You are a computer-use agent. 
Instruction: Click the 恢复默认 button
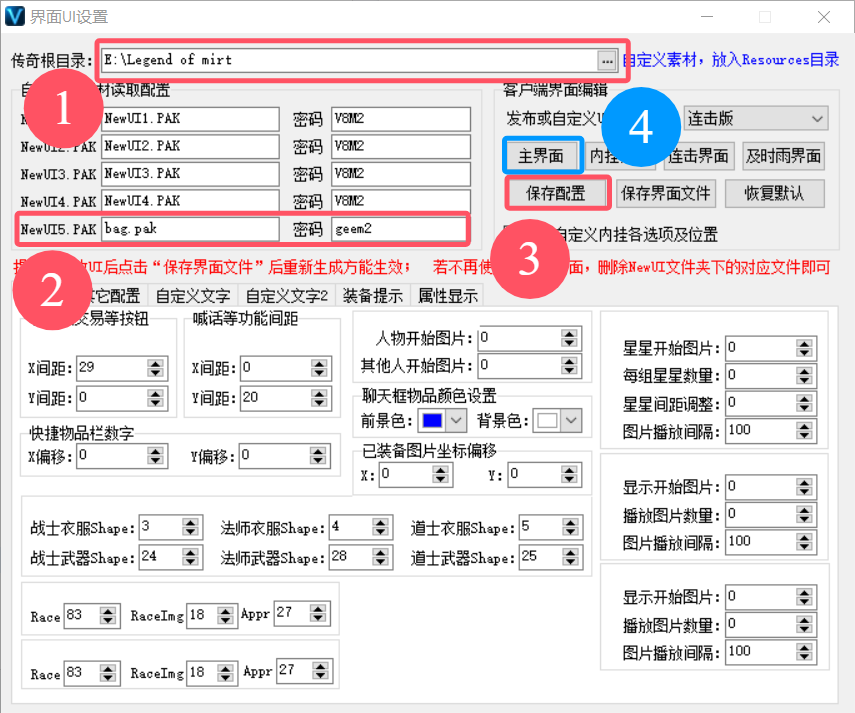coord(774,193)
